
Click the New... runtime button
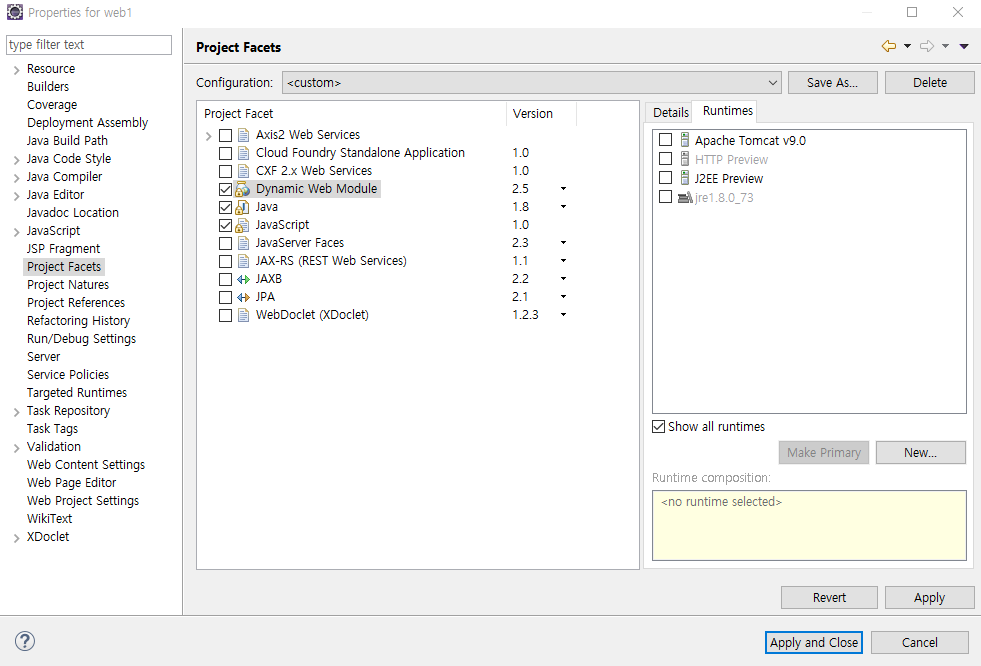coord(920,453)
